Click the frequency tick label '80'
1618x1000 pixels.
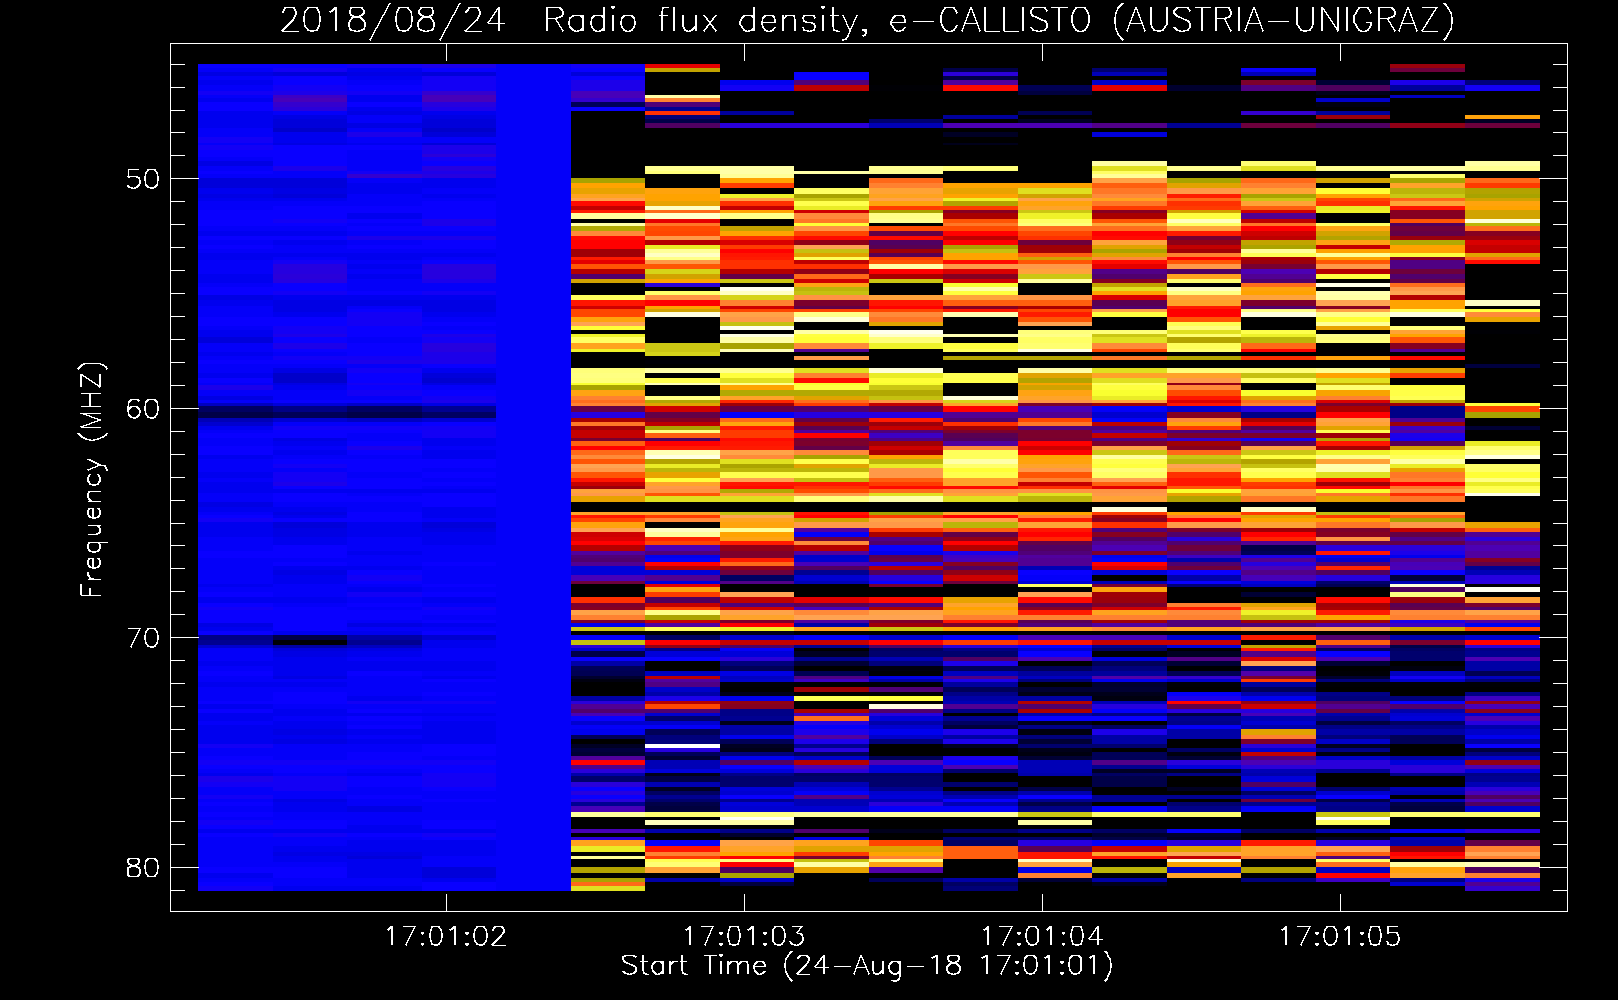coord(143,868)
